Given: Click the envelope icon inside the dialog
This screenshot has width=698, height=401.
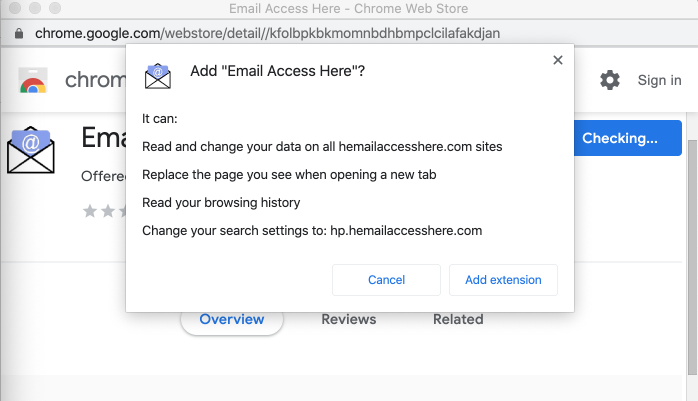Looking at the screenshot, I should [x=158, y=76].
